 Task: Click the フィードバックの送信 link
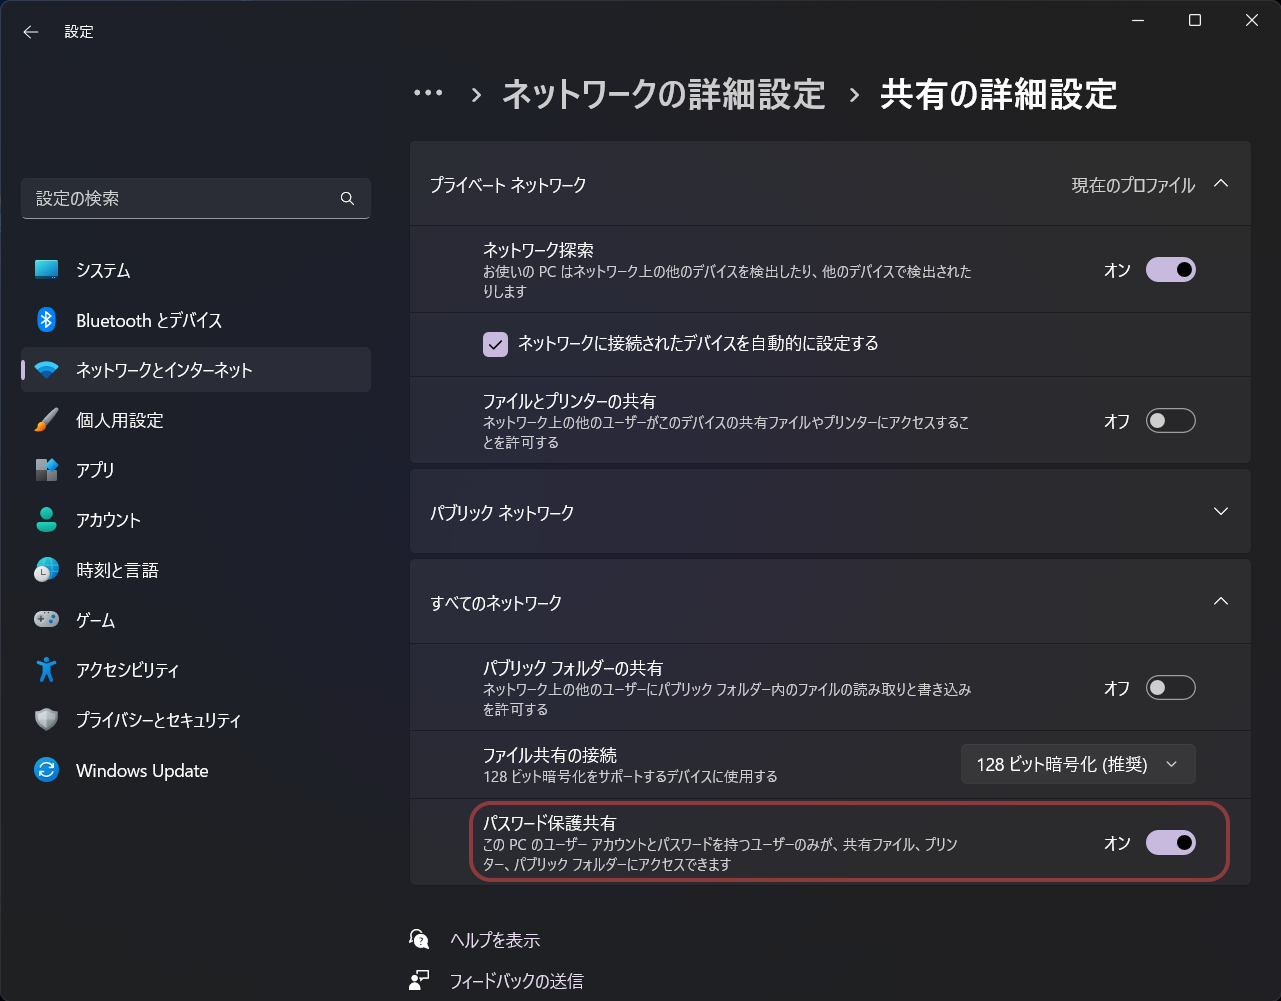point(516,981)
